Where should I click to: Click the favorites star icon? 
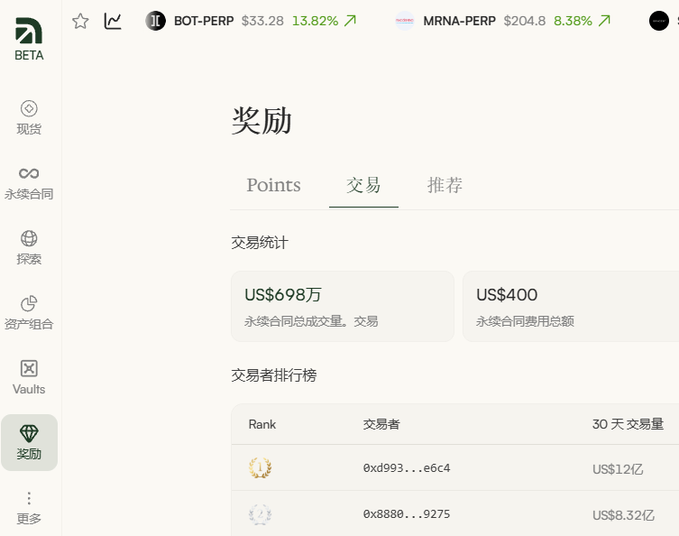81,21
